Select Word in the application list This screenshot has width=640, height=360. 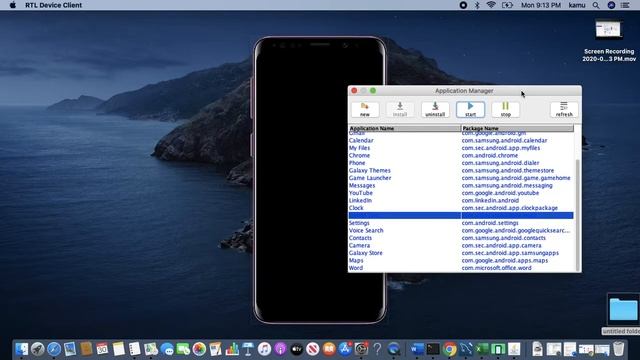[x=461, y=268]
